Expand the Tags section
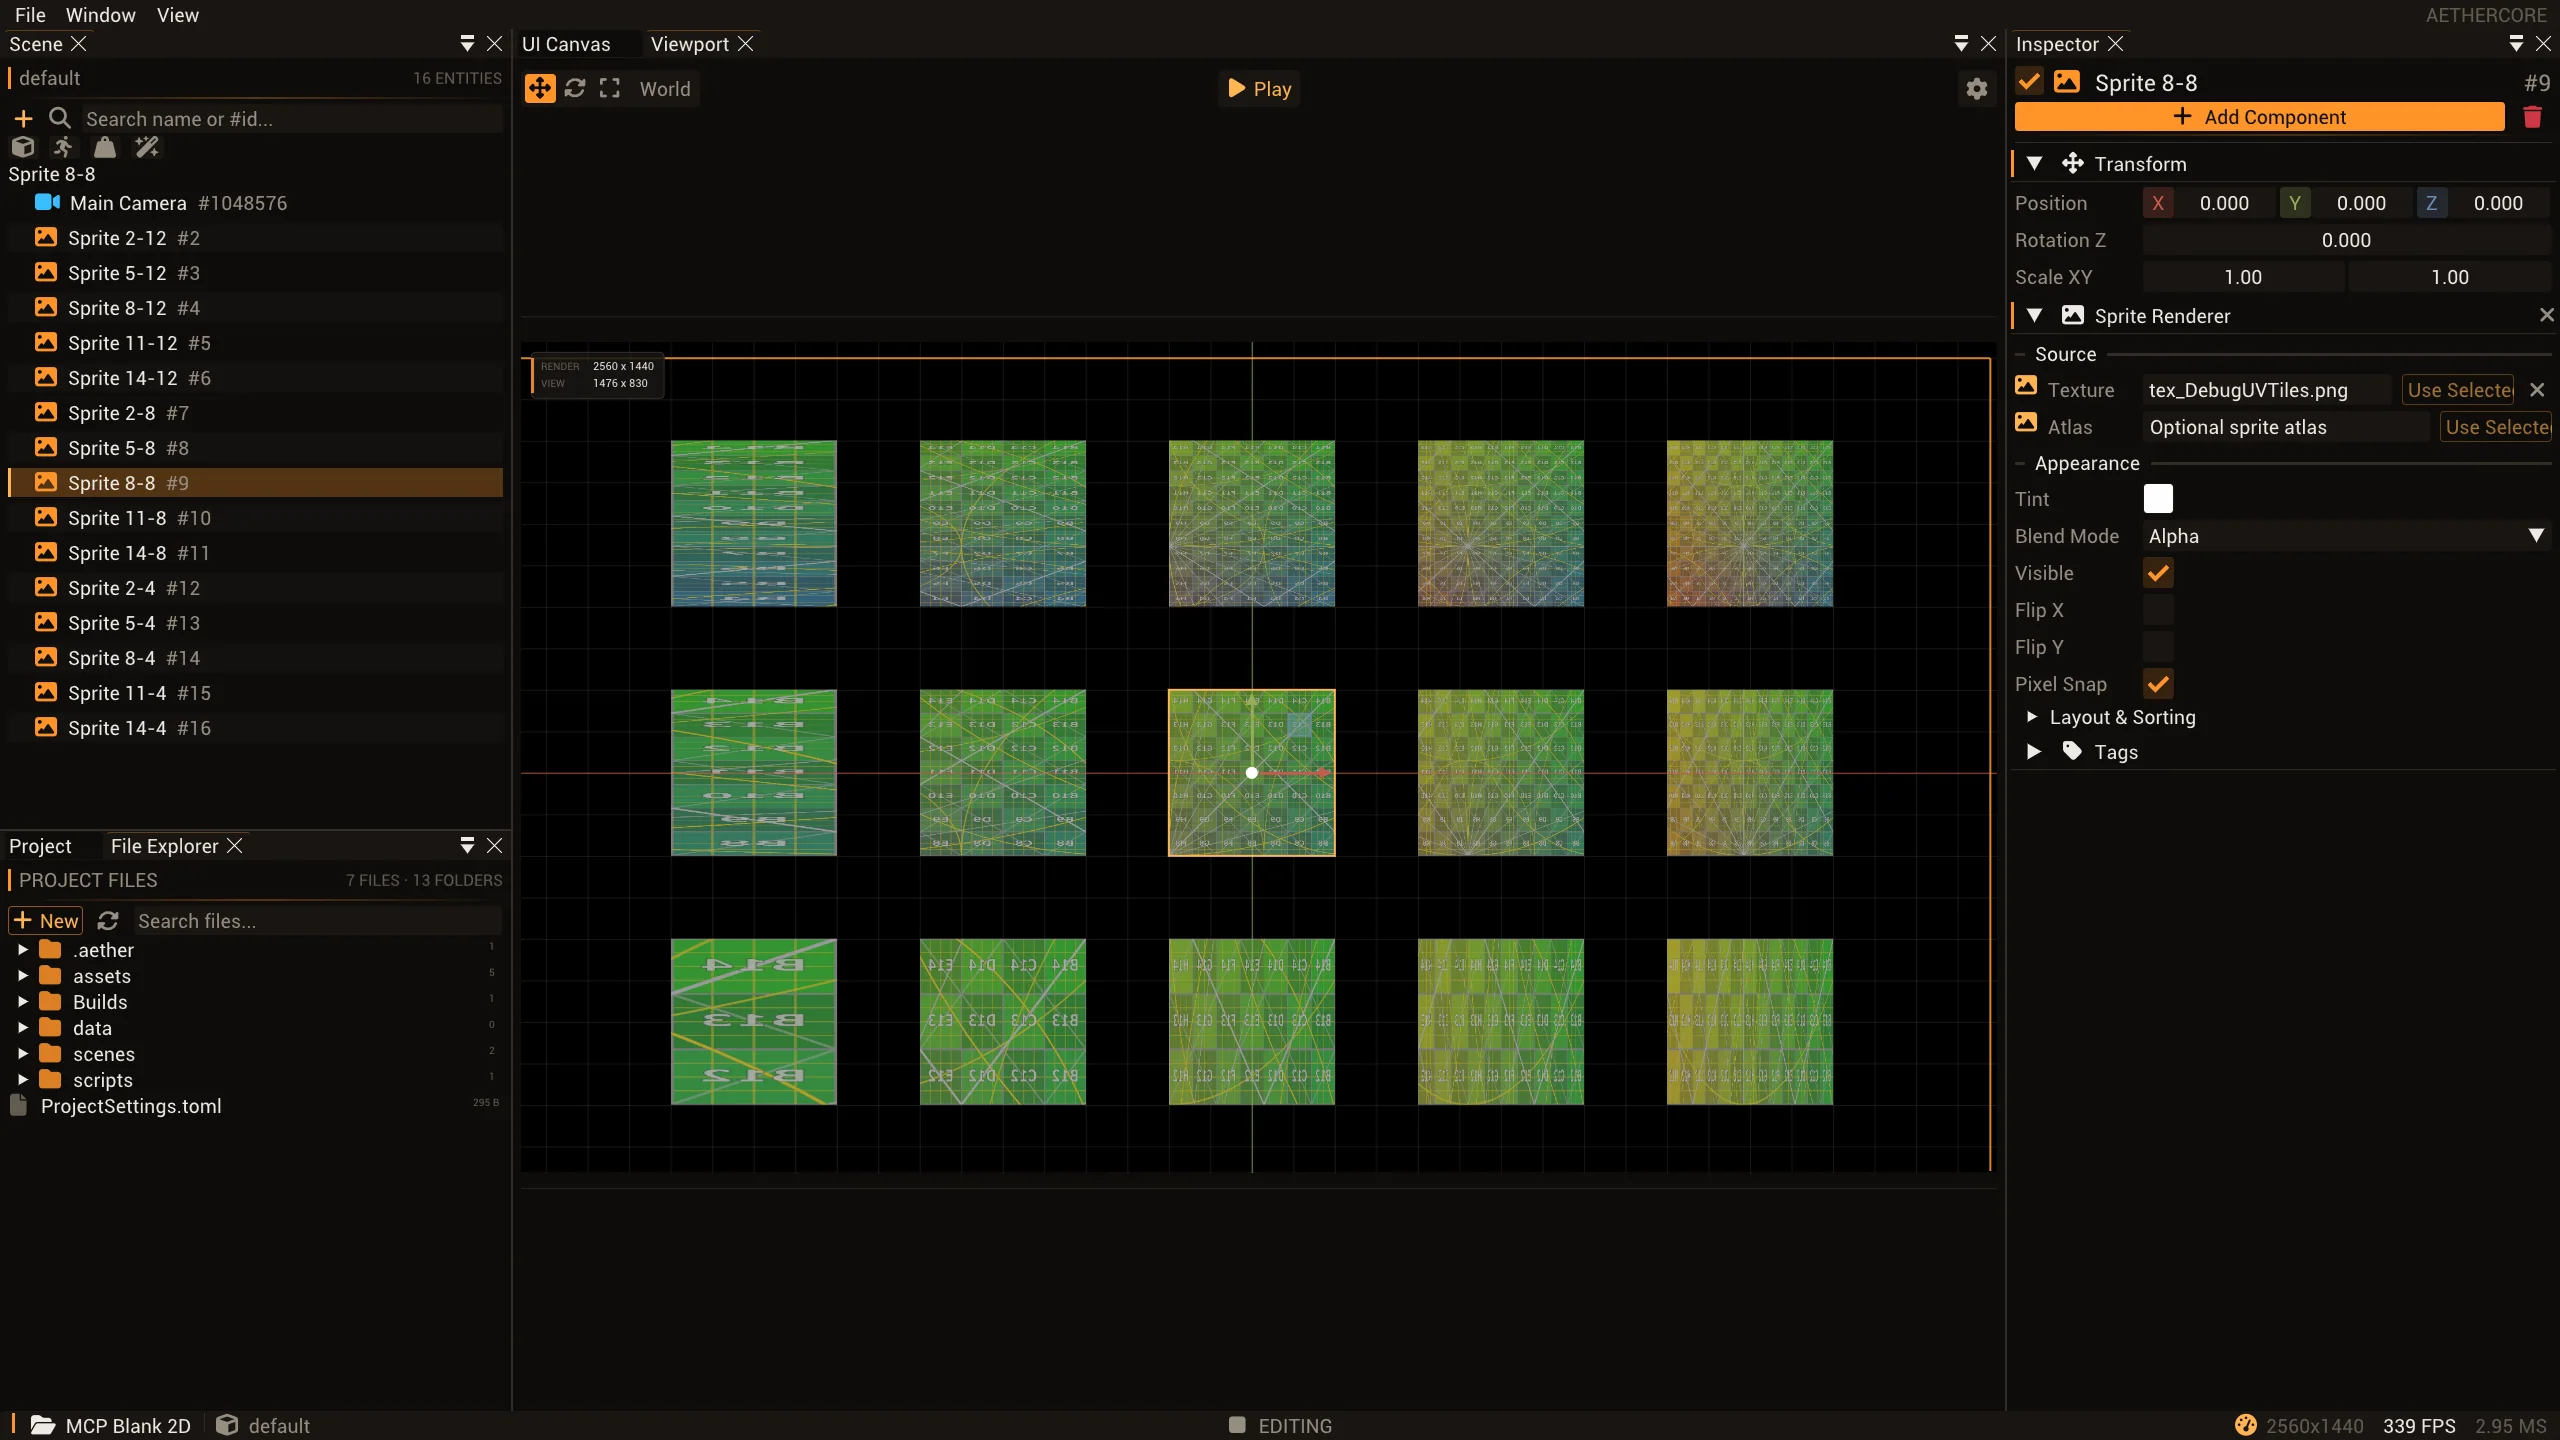 pyautogui.click(x=2034, y=751)
